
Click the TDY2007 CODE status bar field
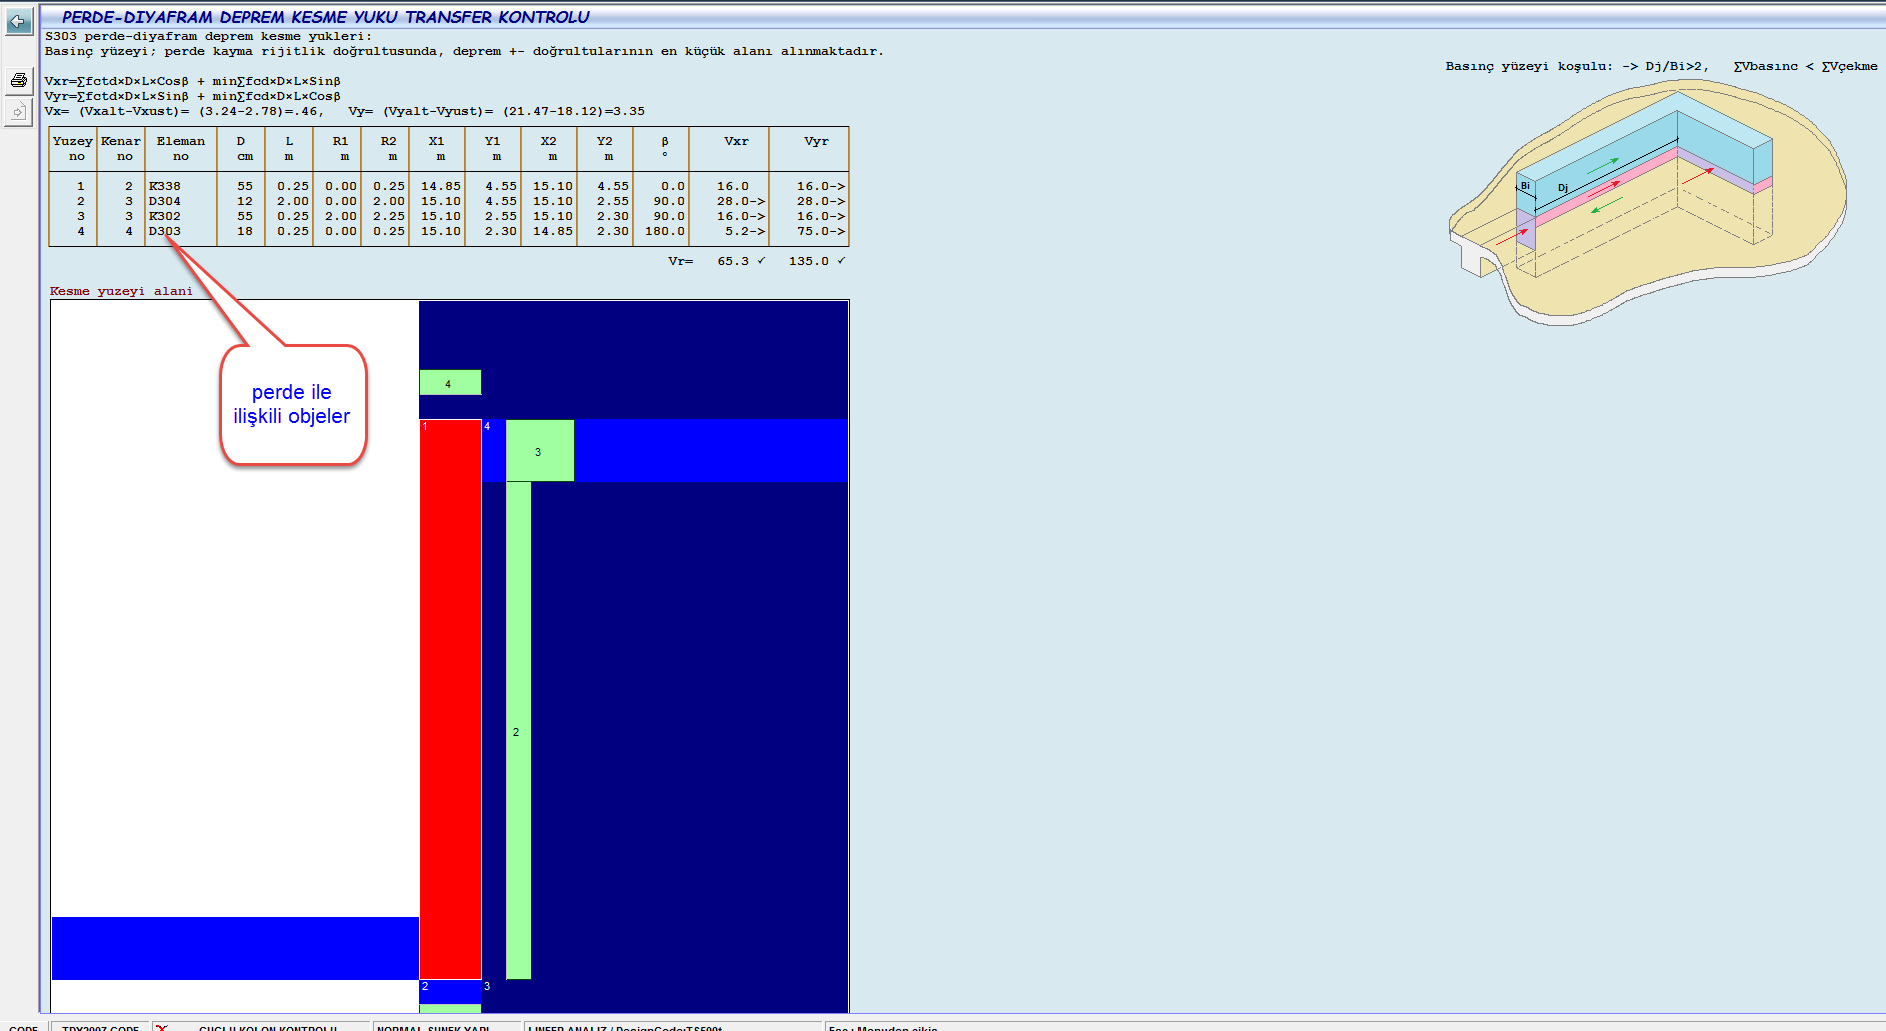click(100, 1027)
